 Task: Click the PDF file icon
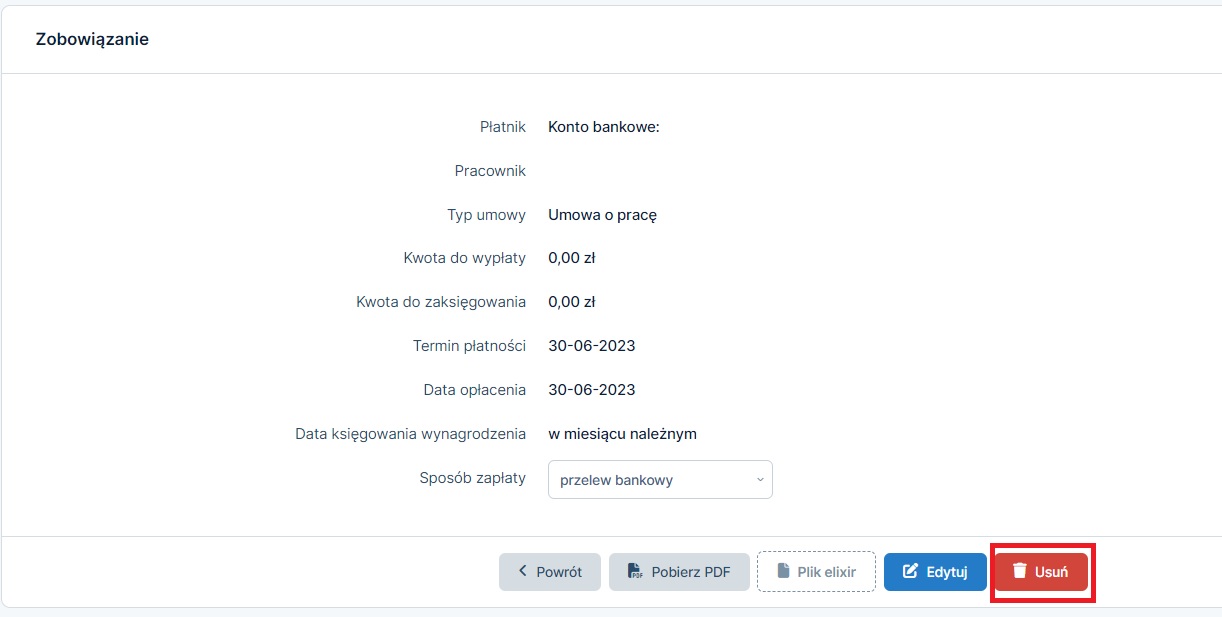[x=635, y=572]
